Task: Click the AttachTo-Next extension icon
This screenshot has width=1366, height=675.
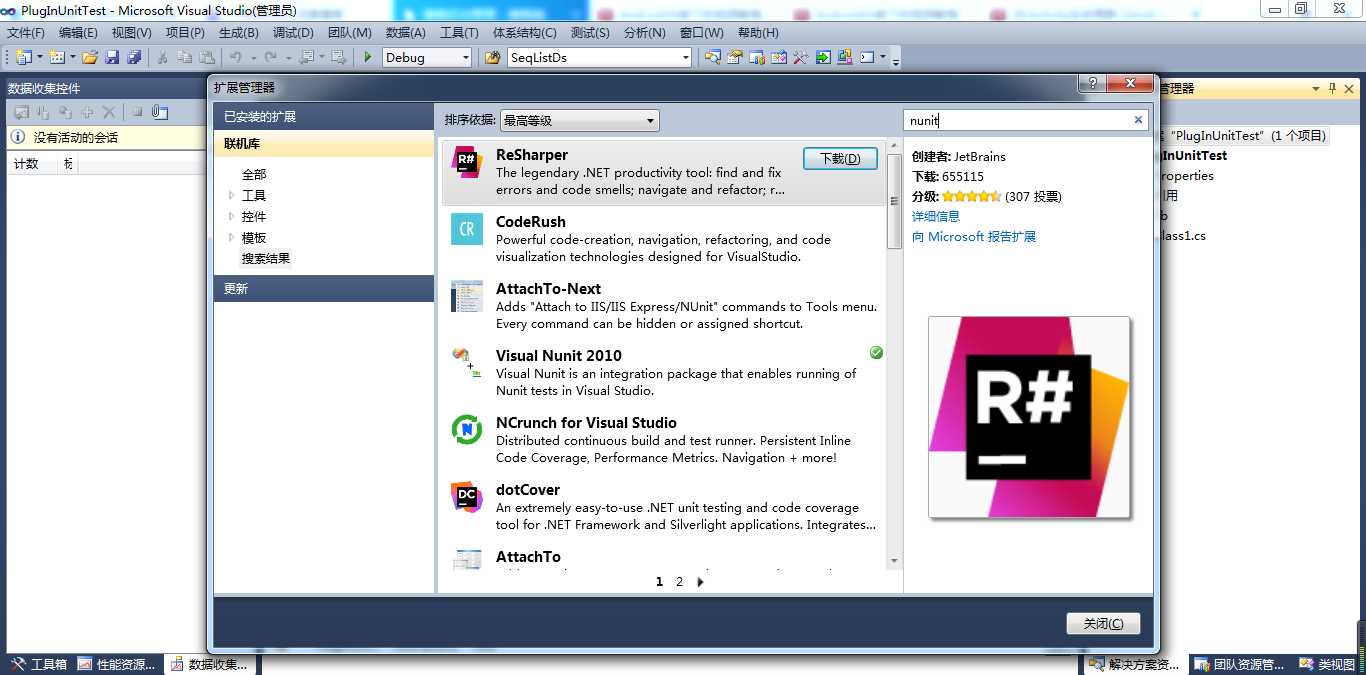Action: 467,296
